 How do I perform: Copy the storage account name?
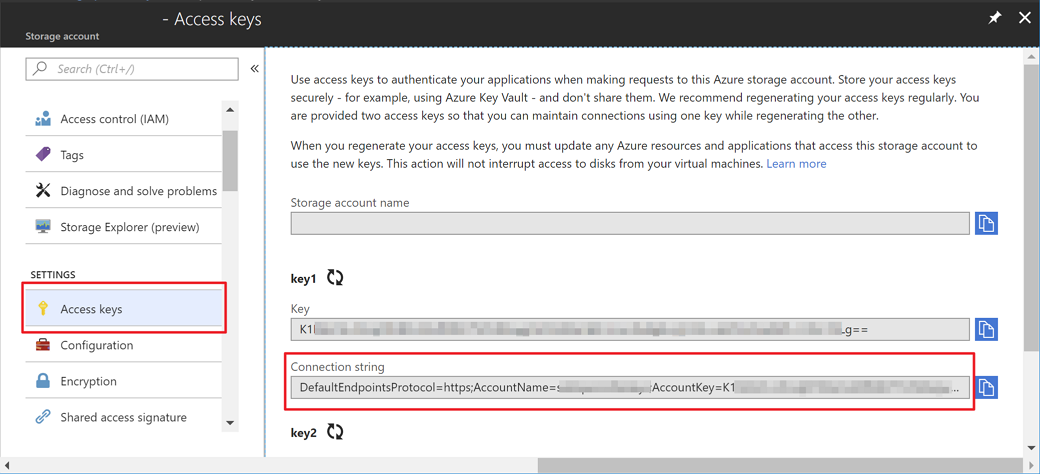[x=986, y=223]
